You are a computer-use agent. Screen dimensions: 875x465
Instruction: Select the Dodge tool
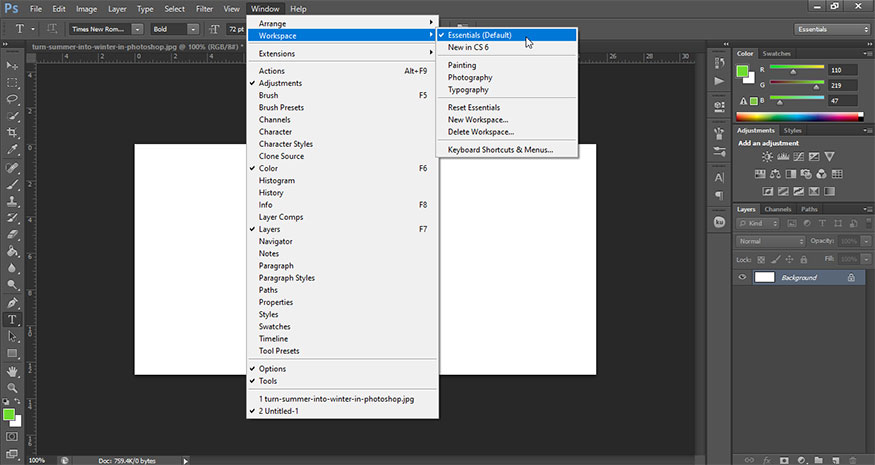(12, 285)
